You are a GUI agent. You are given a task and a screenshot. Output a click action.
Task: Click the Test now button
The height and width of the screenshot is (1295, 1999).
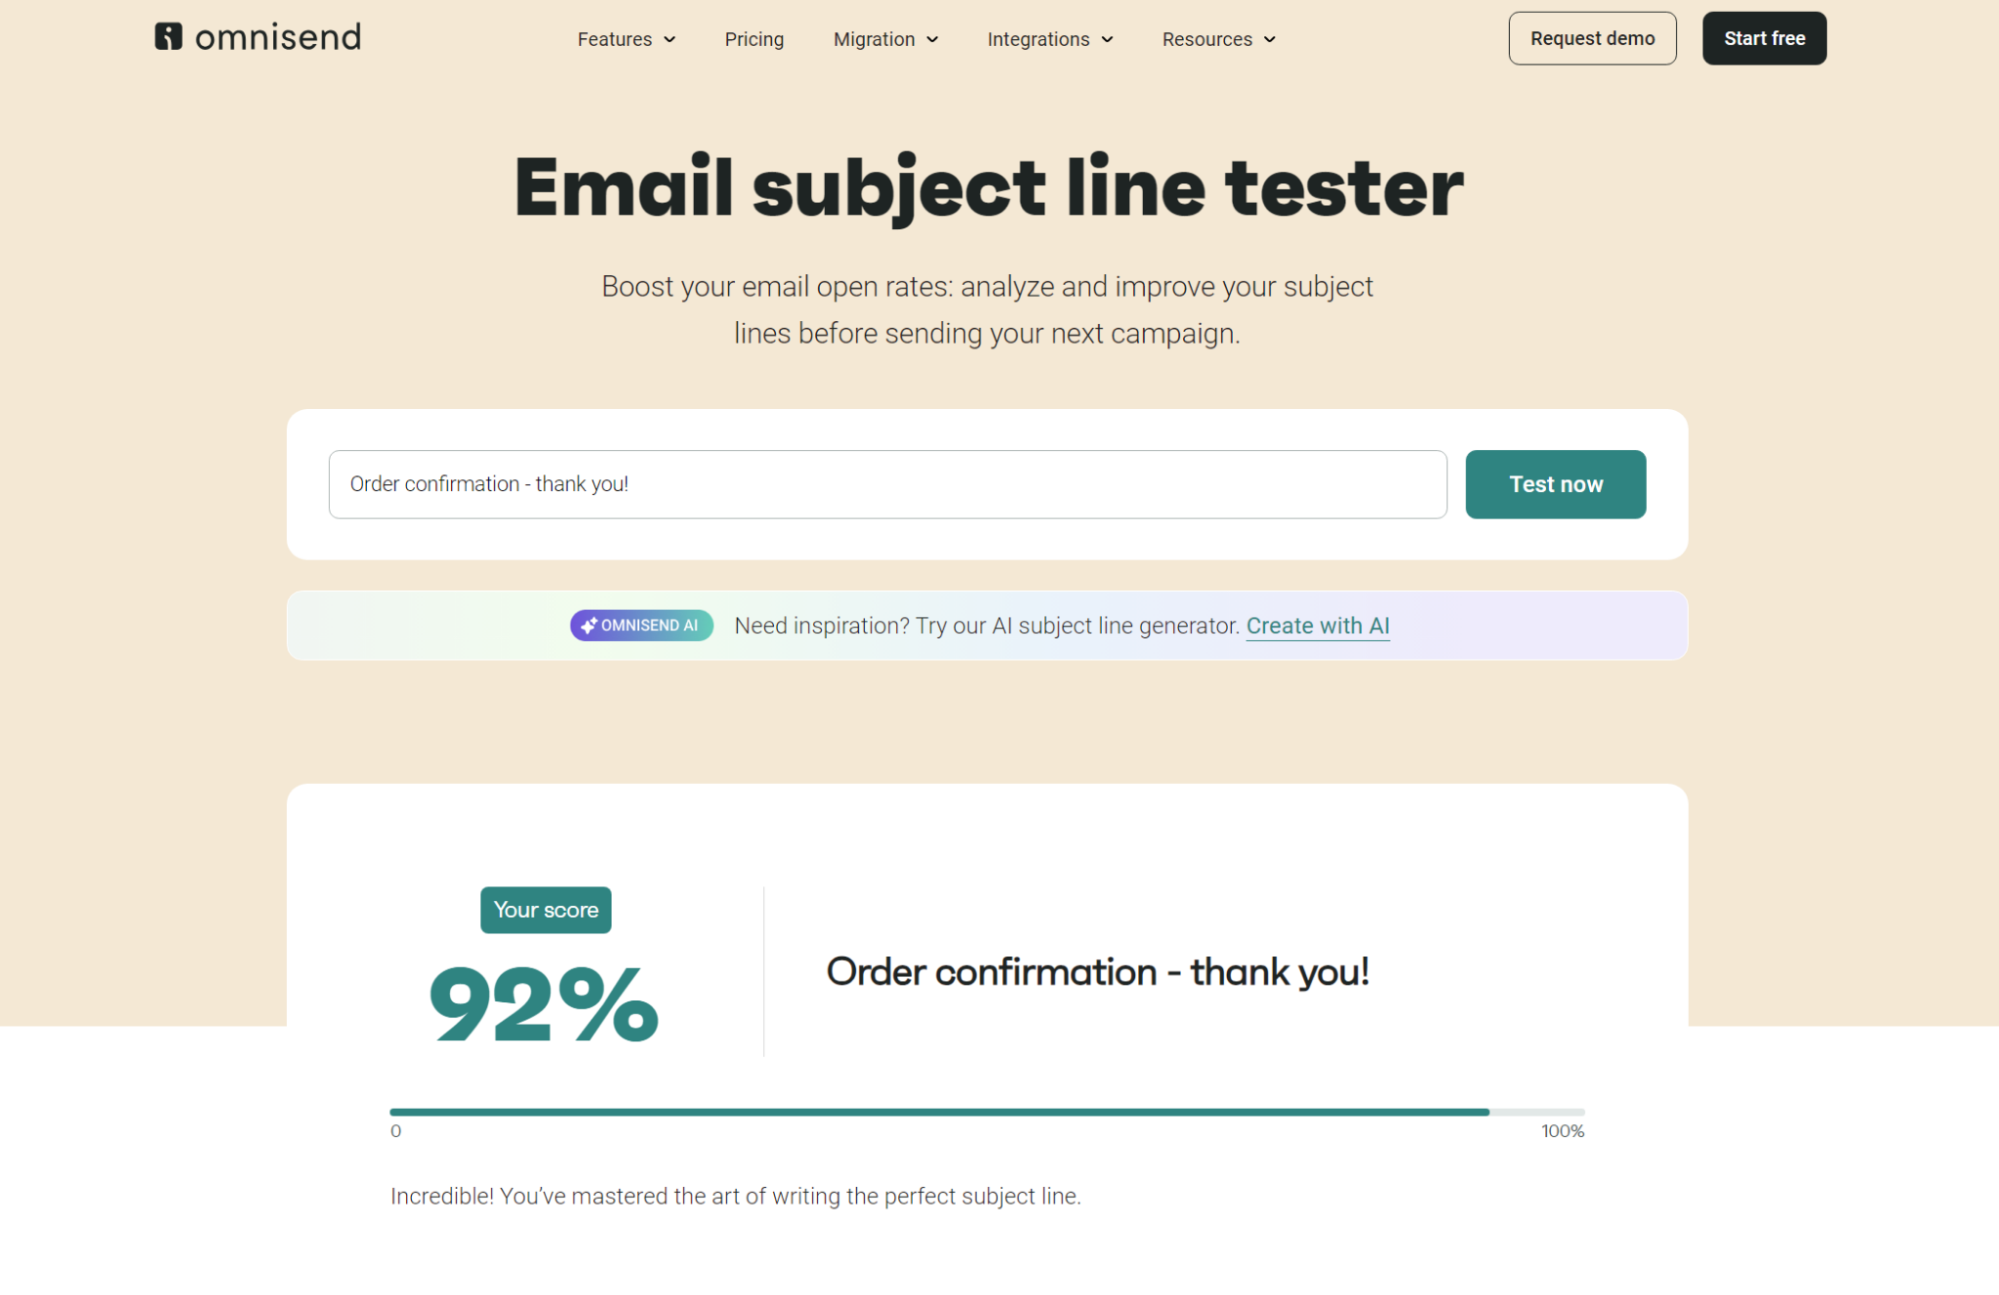1555,484
